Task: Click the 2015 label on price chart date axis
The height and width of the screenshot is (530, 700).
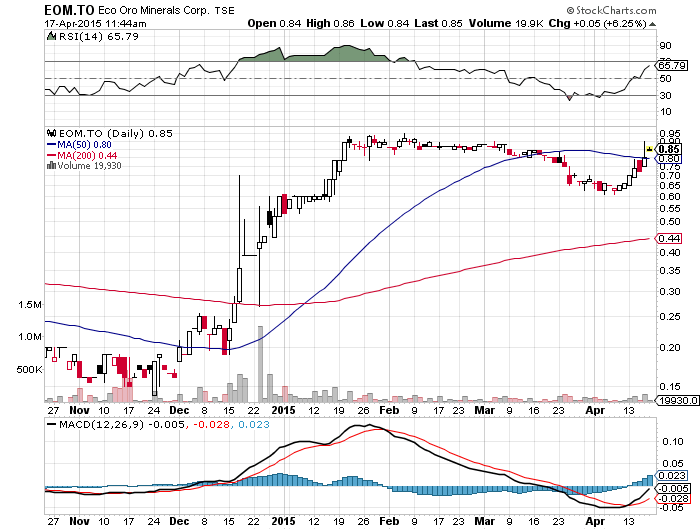Action: click(x=283, y=410)
